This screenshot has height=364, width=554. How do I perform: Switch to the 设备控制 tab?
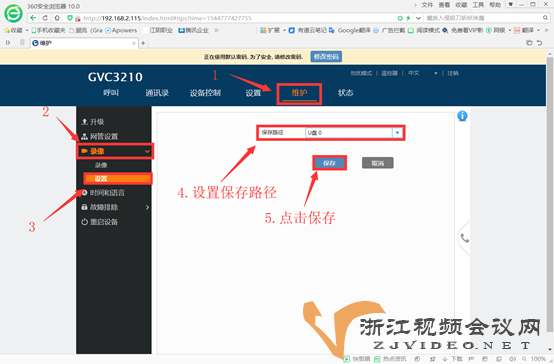[x=205, y=93]
